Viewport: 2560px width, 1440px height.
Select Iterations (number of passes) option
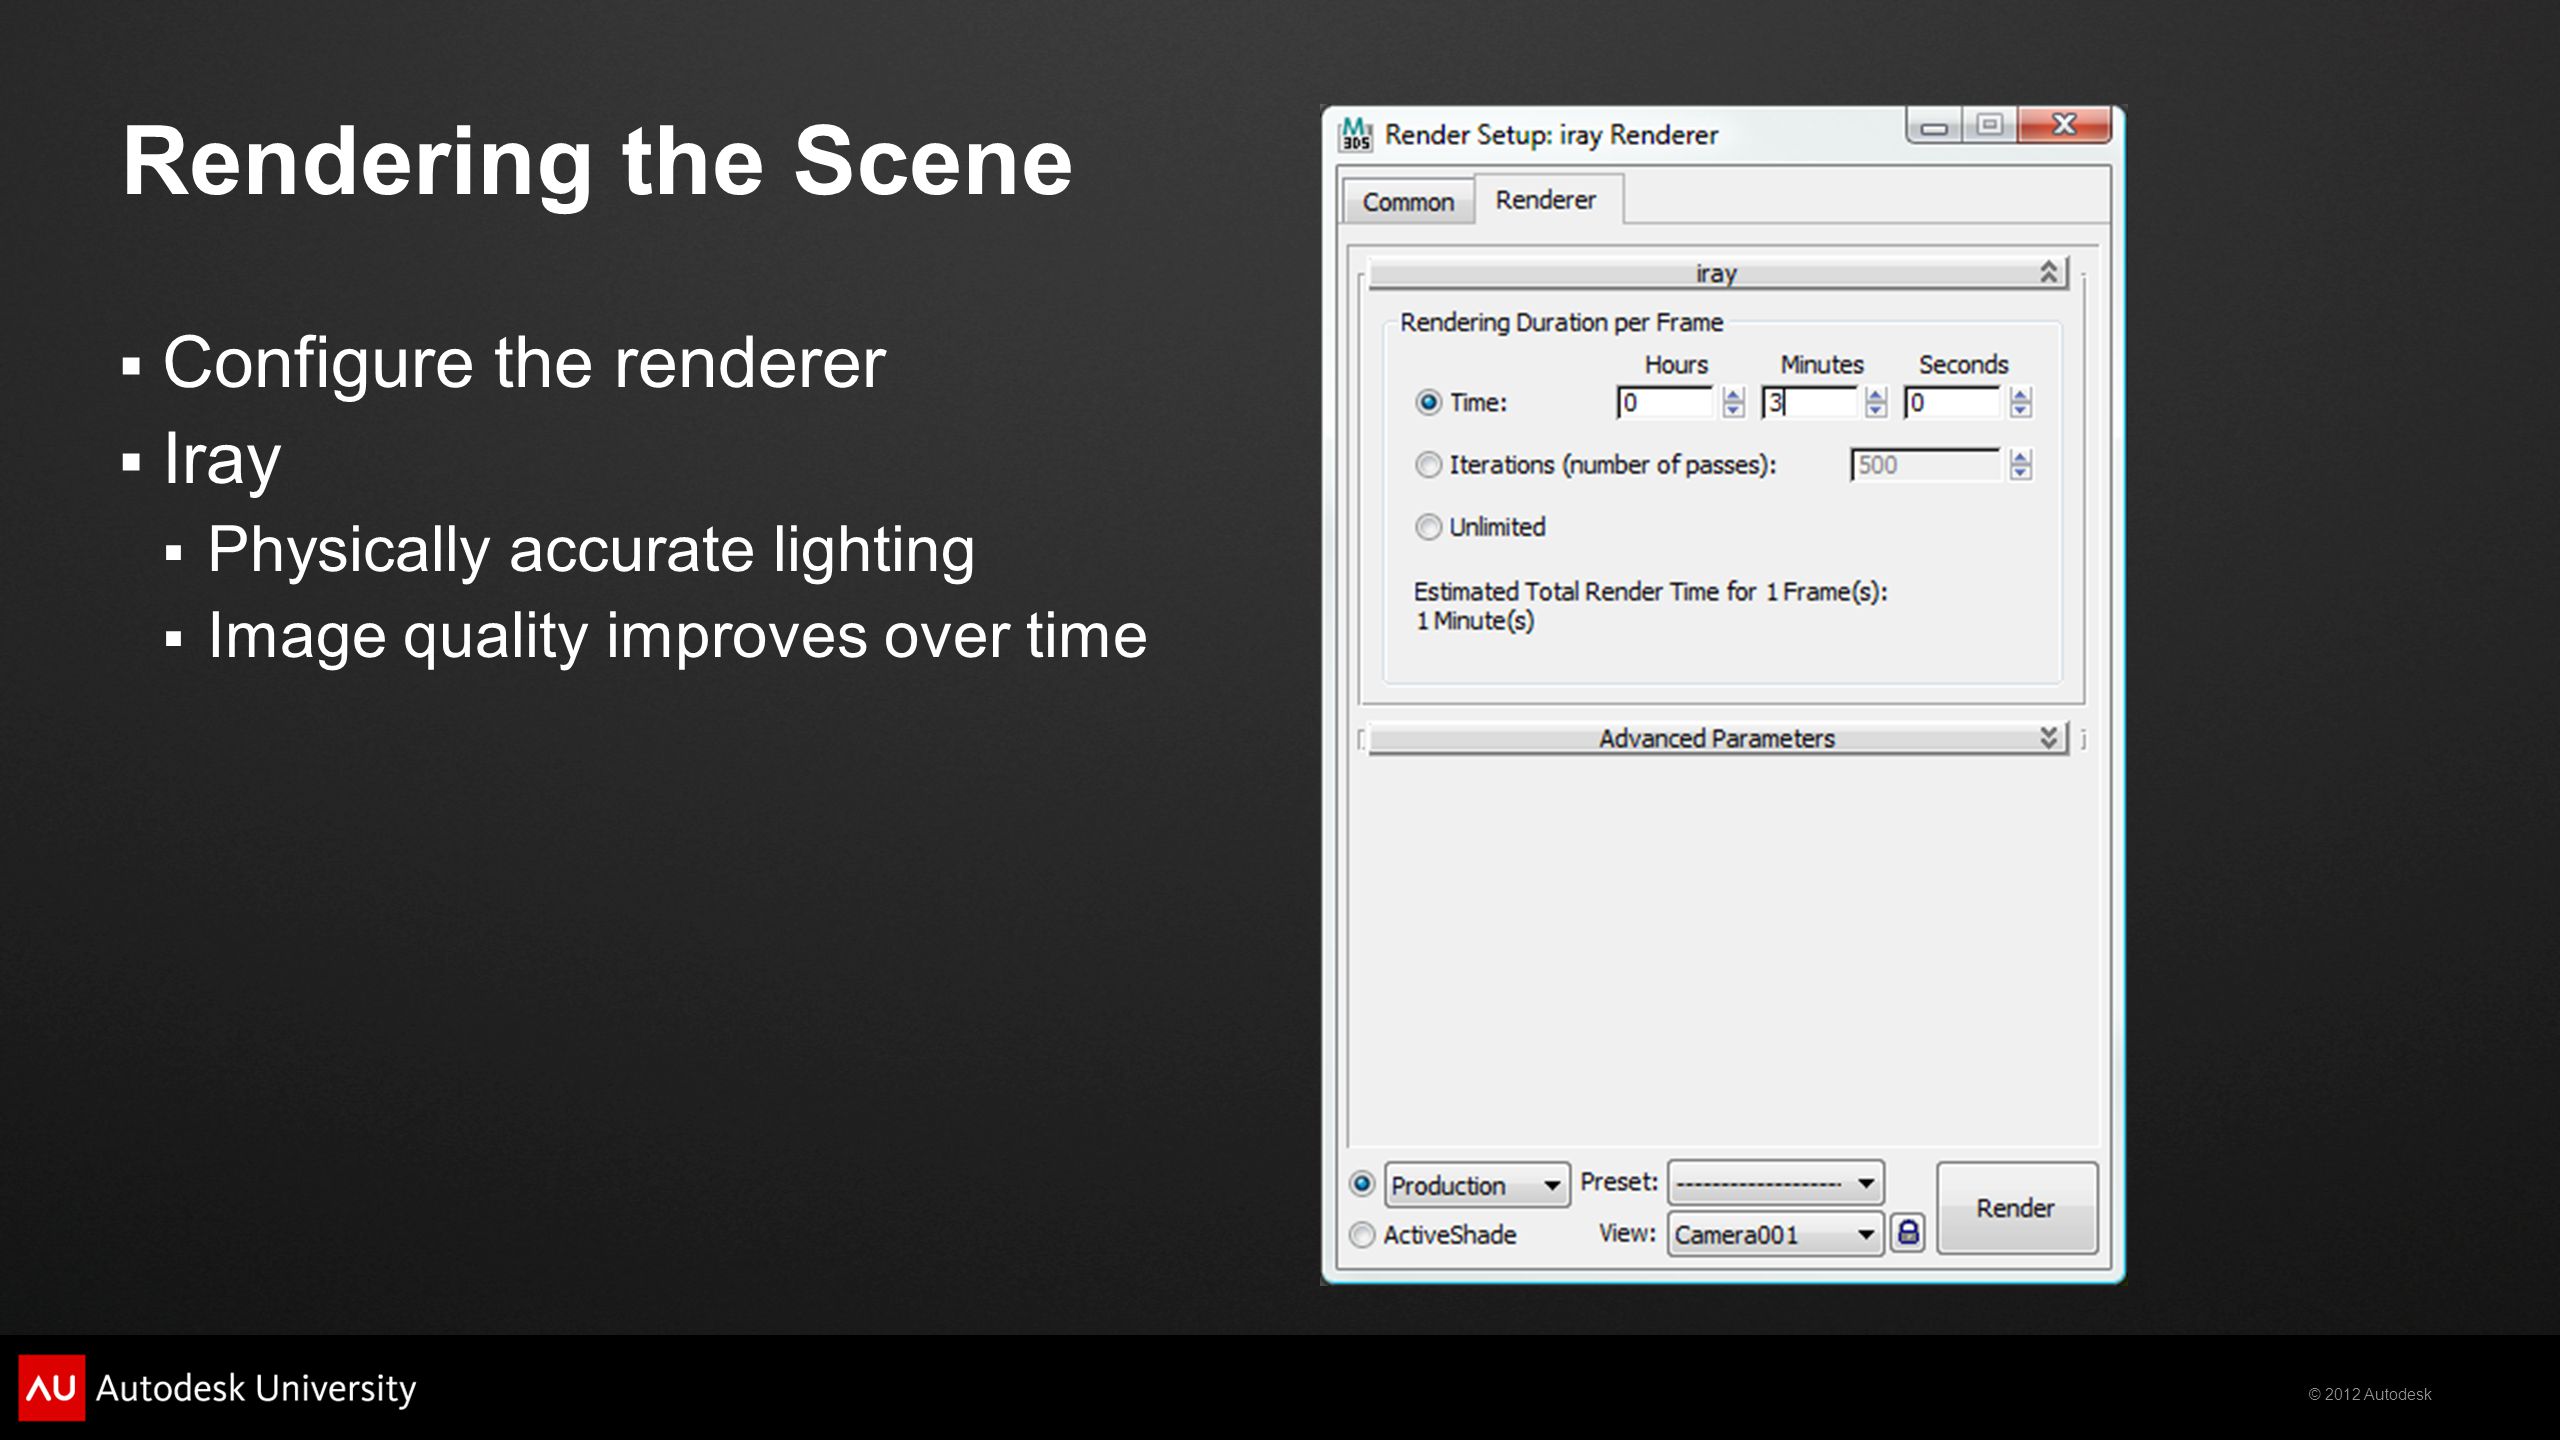[x=1428, y=464]
